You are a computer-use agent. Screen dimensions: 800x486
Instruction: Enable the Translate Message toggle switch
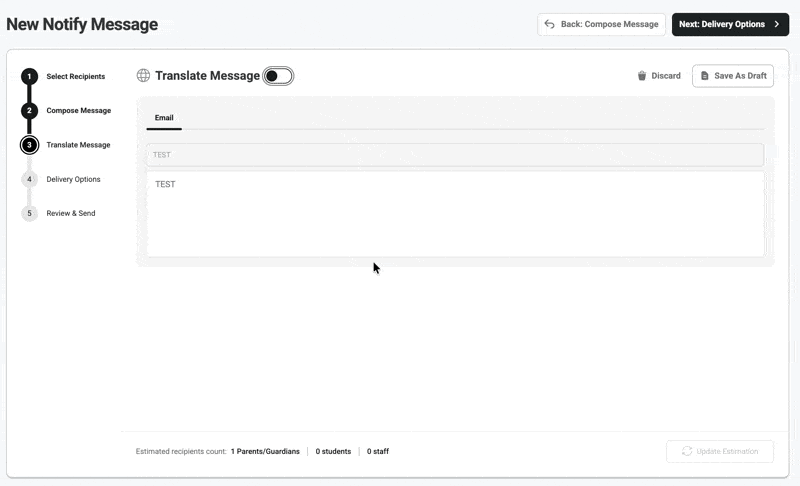278,76
